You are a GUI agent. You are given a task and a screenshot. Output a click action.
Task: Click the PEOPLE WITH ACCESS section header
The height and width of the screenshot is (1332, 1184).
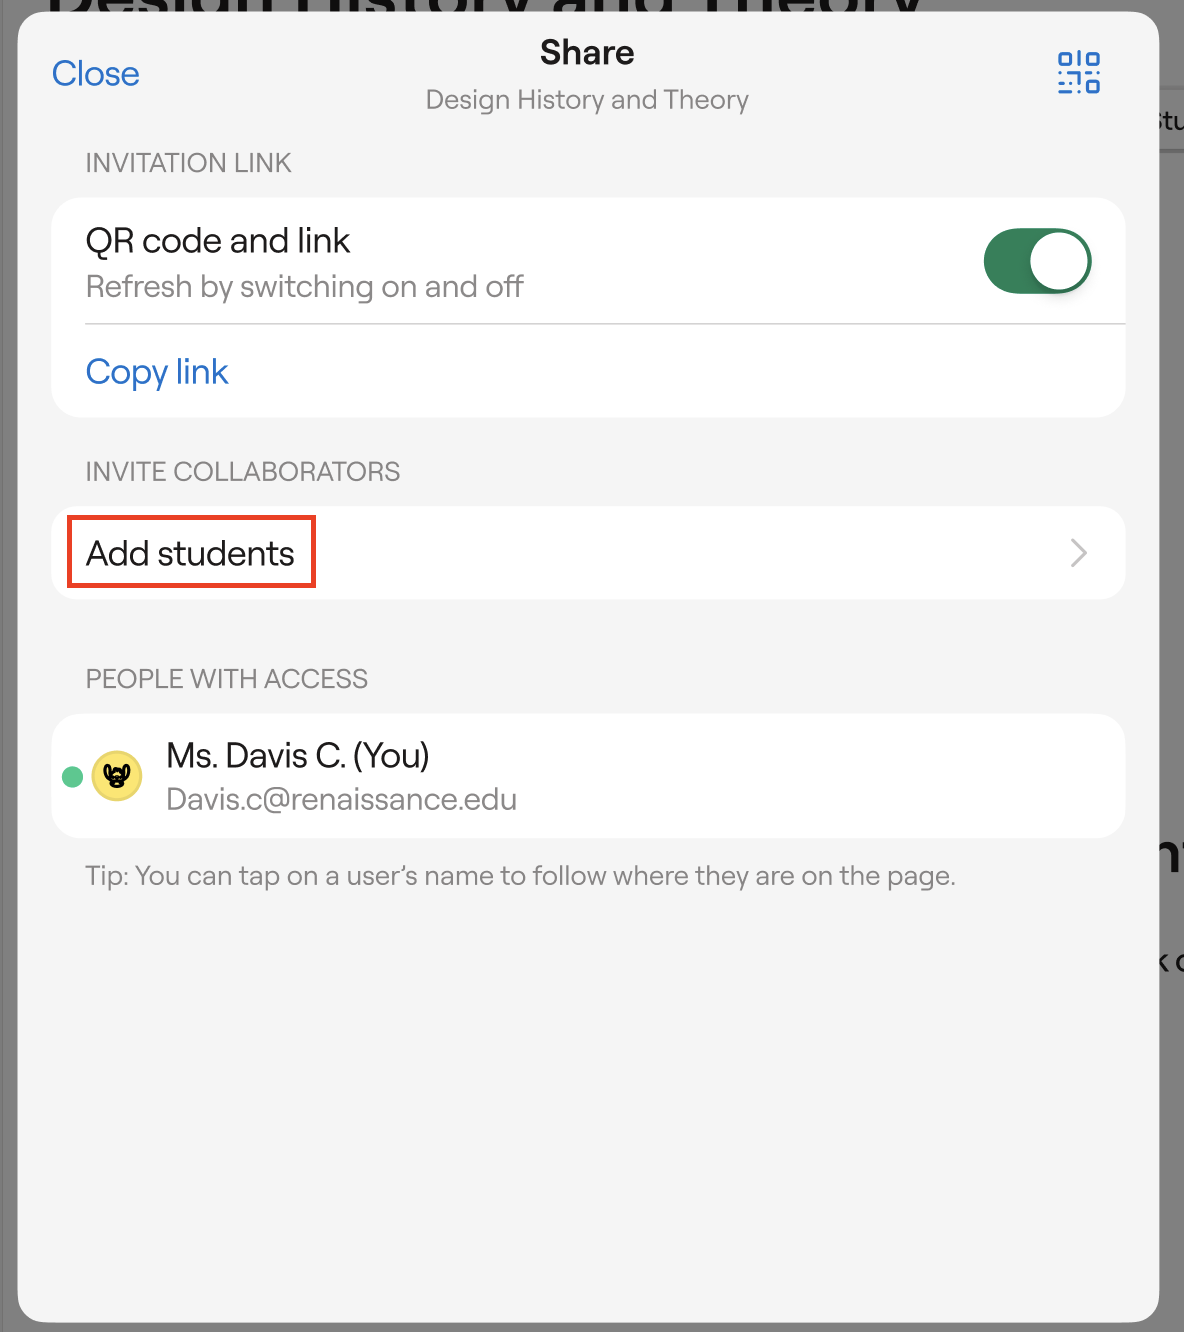click(227, 679)
